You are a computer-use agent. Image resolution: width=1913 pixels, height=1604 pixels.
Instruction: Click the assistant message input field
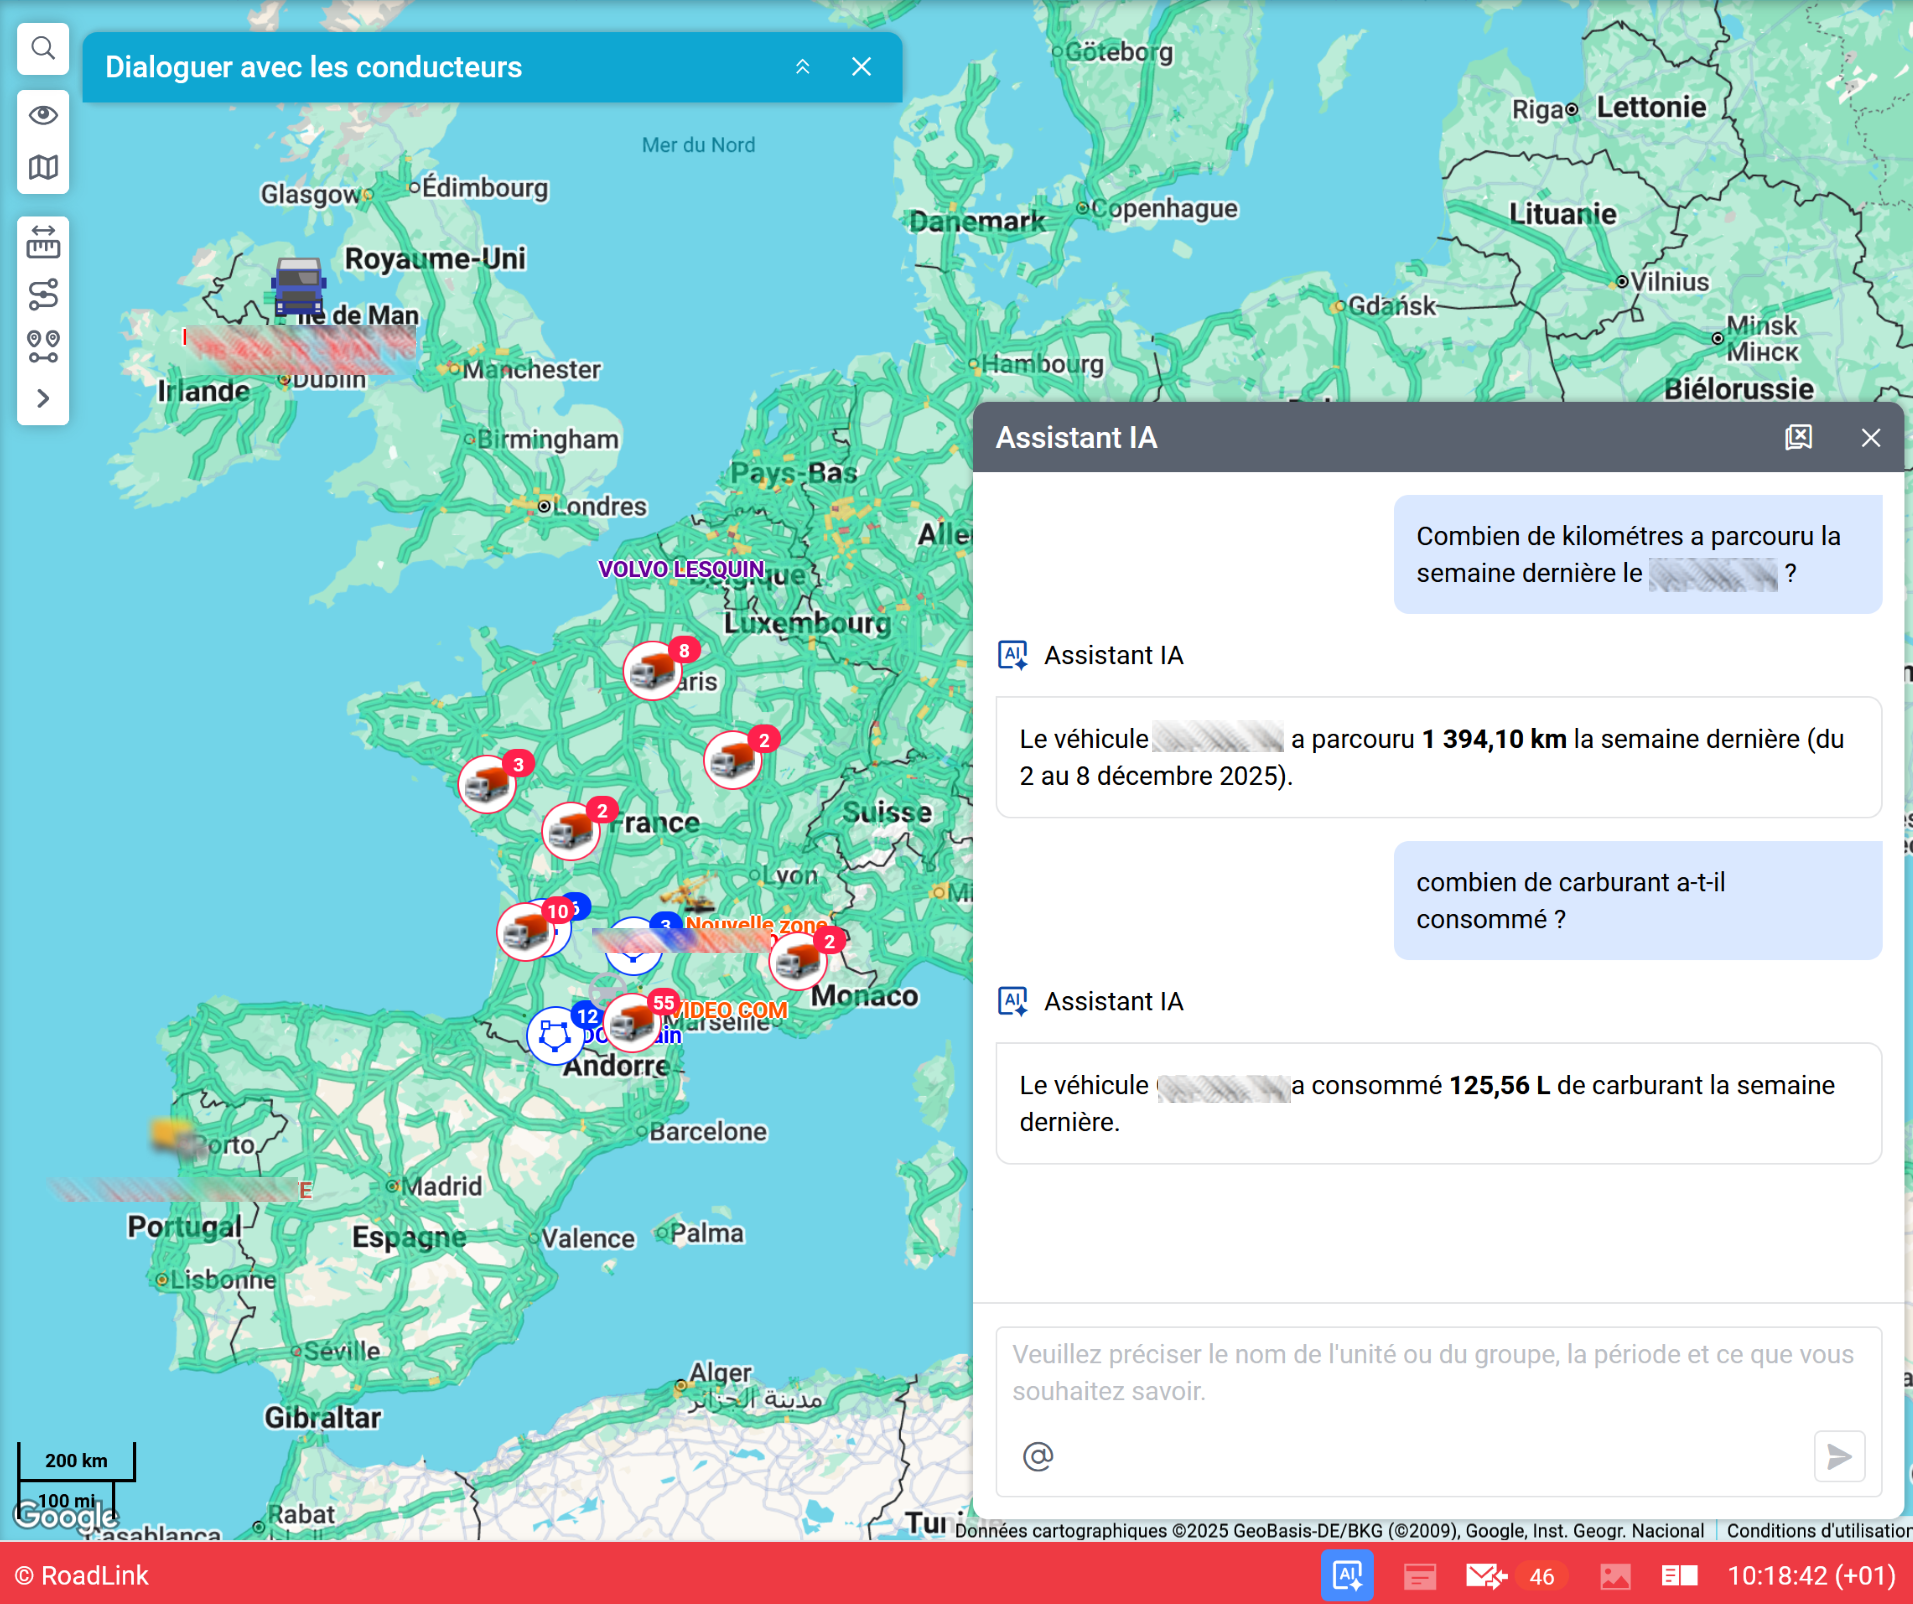click(x=1437, y=1373)
